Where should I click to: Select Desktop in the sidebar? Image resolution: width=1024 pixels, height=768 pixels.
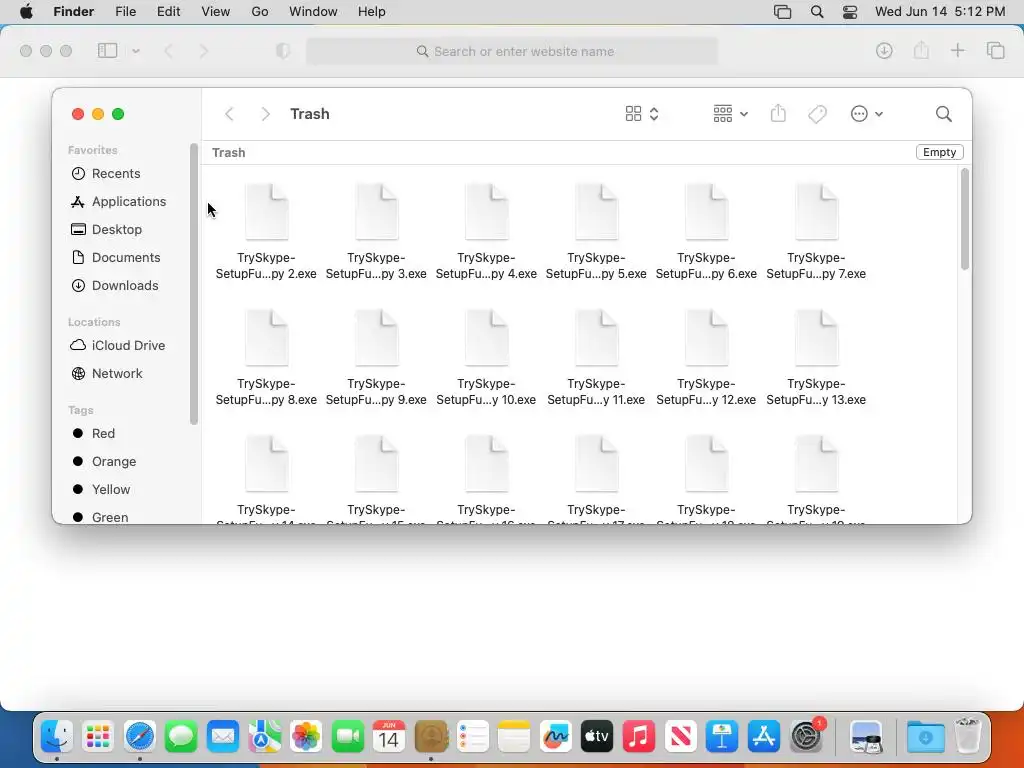tap(117, 230)
